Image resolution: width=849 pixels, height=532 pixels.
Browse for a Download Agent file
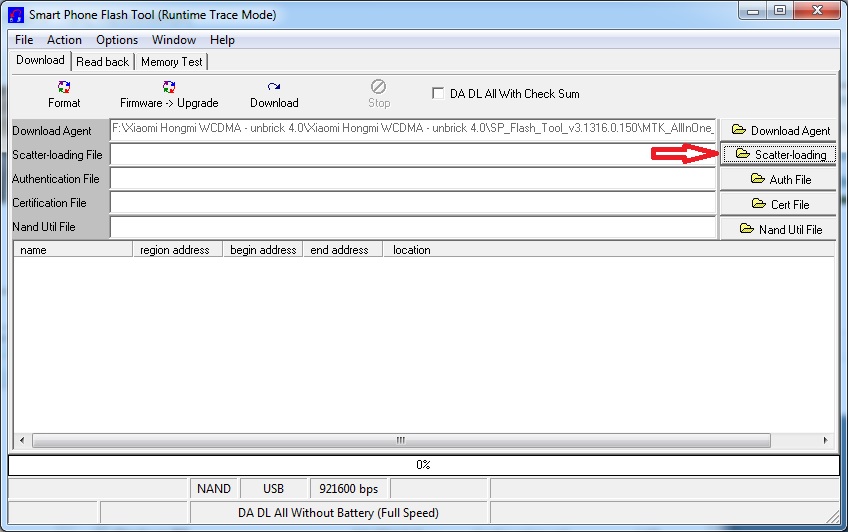[779, 130]
